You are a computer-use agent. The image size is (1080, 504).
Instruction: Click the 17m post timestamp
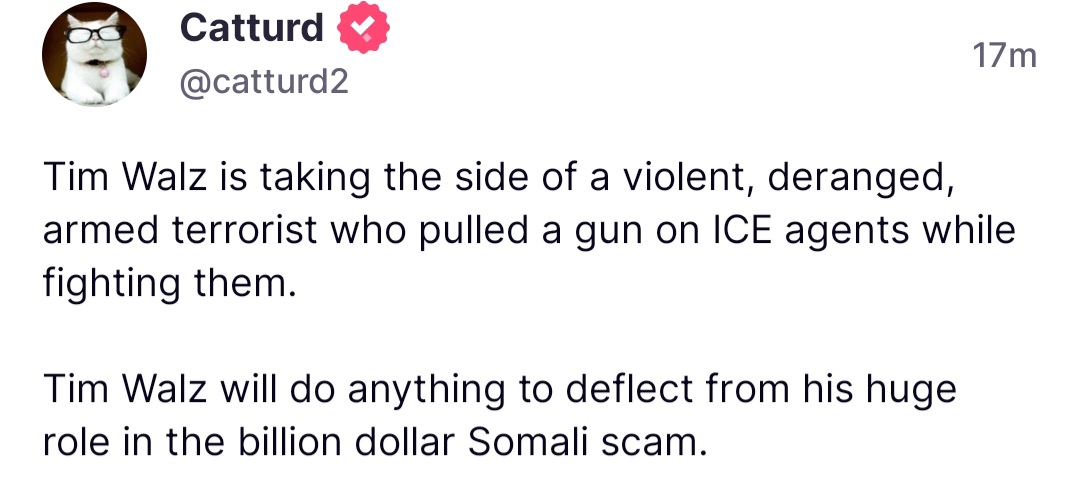coord(1004,56)
